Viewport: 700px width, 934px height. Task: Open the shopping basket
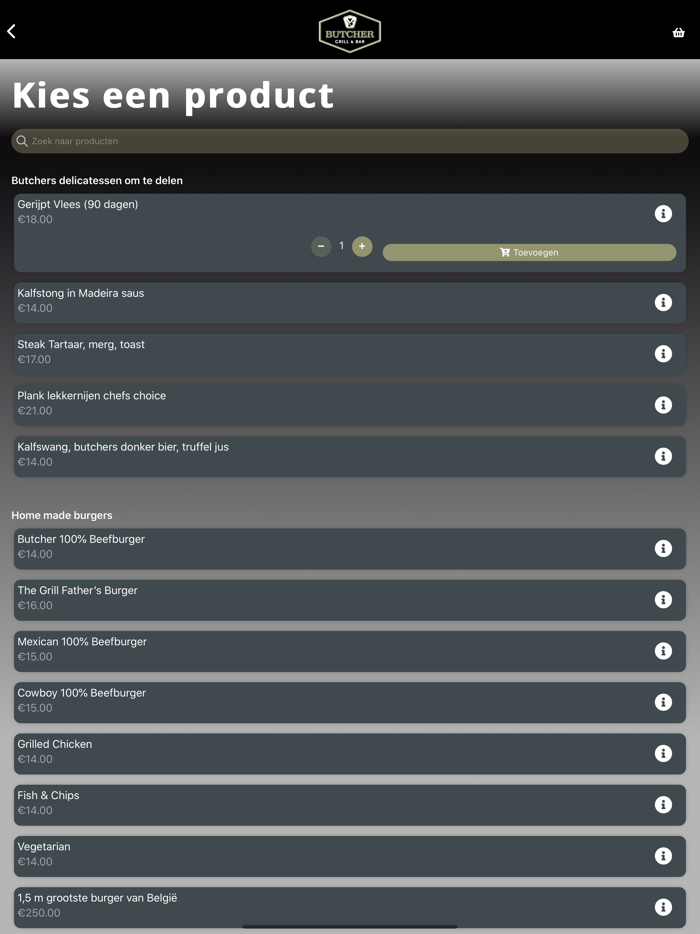coord(678,32)
